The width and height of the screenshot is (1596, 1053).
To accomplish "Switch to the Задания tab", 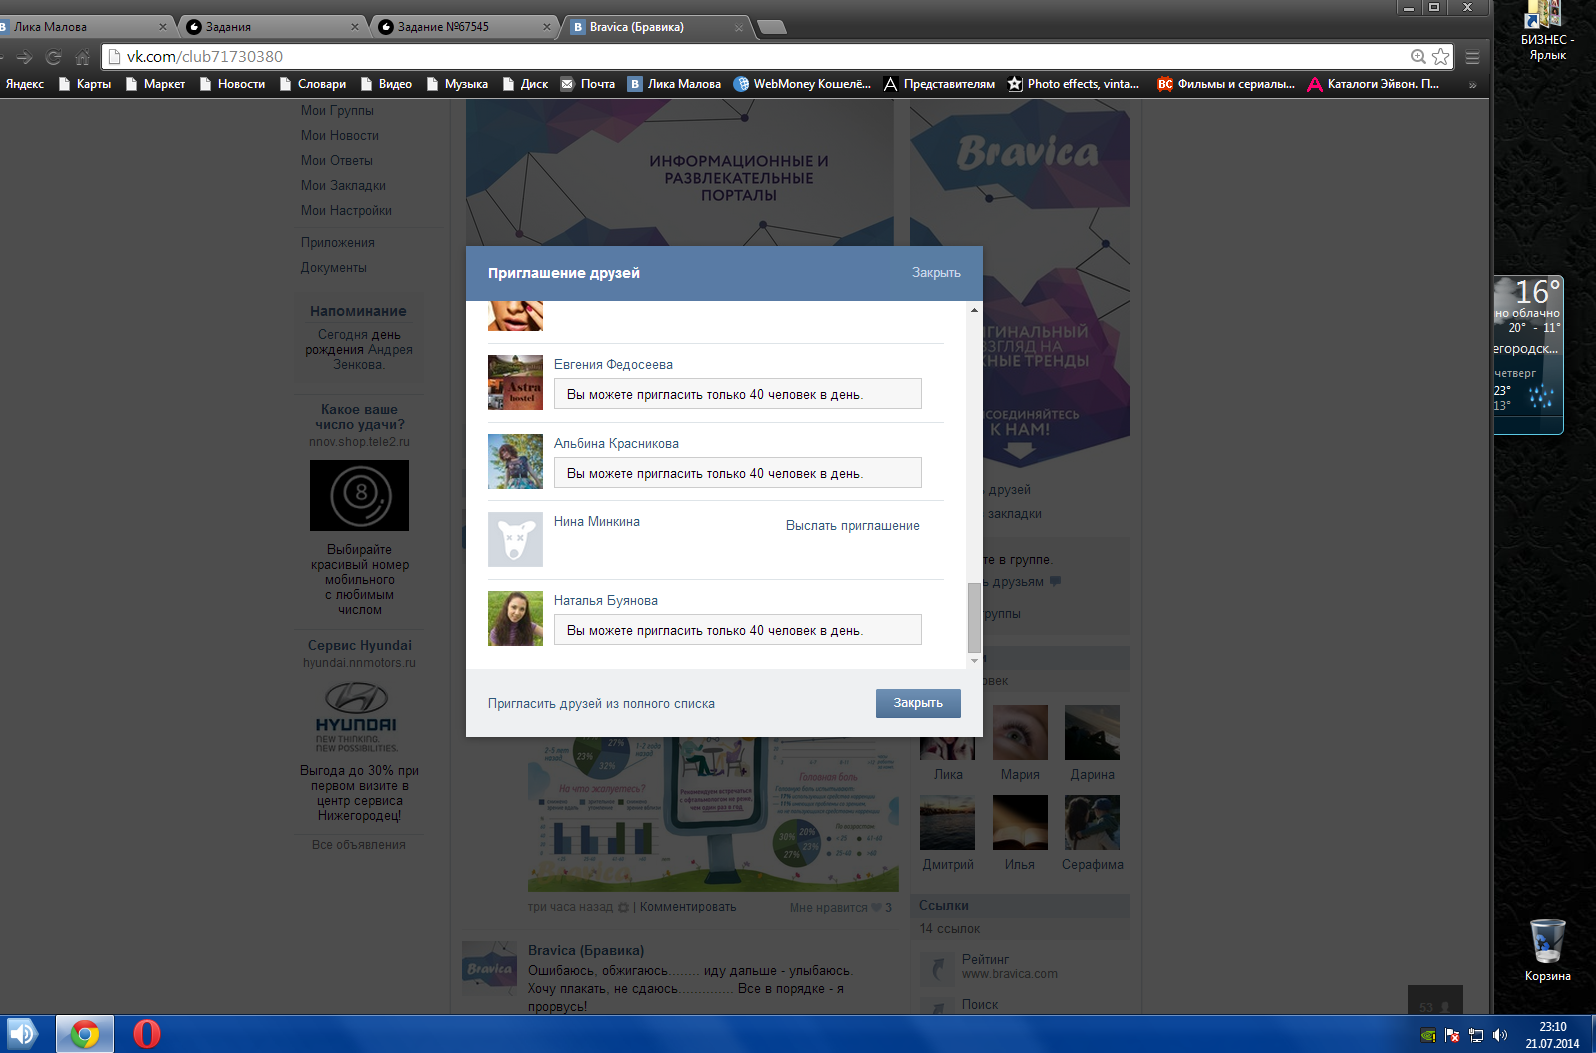I will point(272,27).
